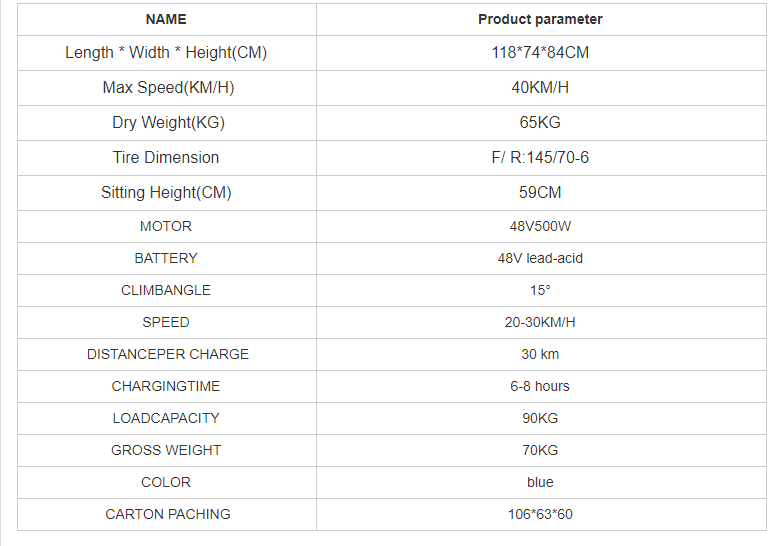
Task: Click the F/ R:145/70-6 tire value
Action: click(x=540, y=158)
